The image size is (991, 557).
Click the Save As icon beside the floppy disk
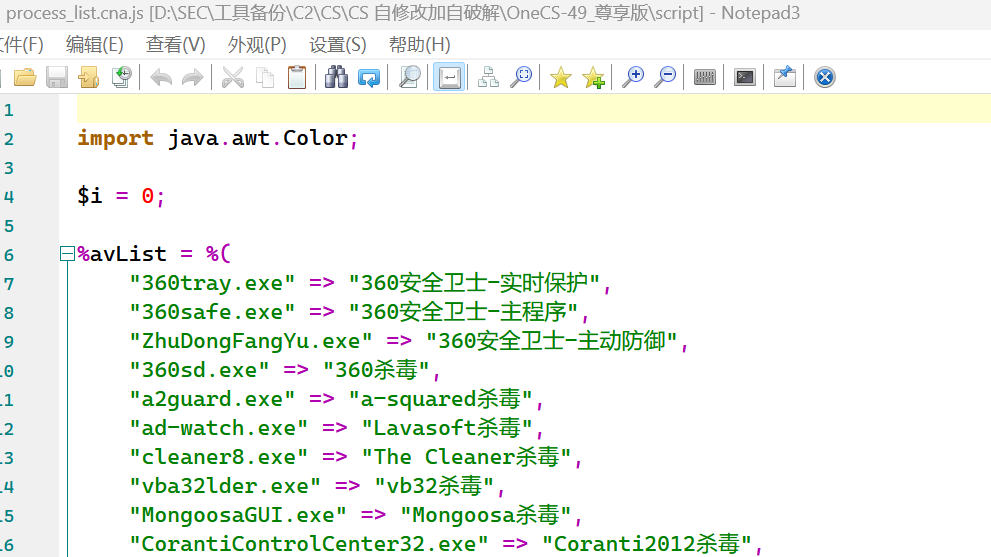(88, 77)
